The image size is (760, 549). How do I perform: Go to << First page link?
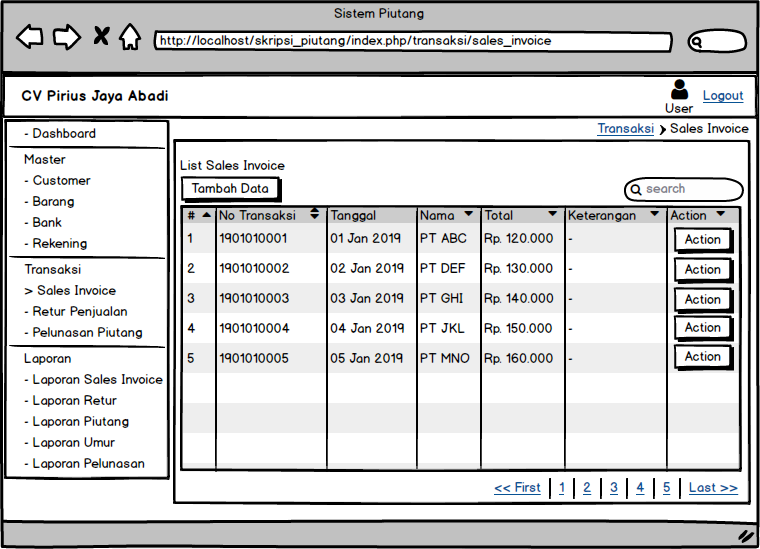(x=517, y=487)
